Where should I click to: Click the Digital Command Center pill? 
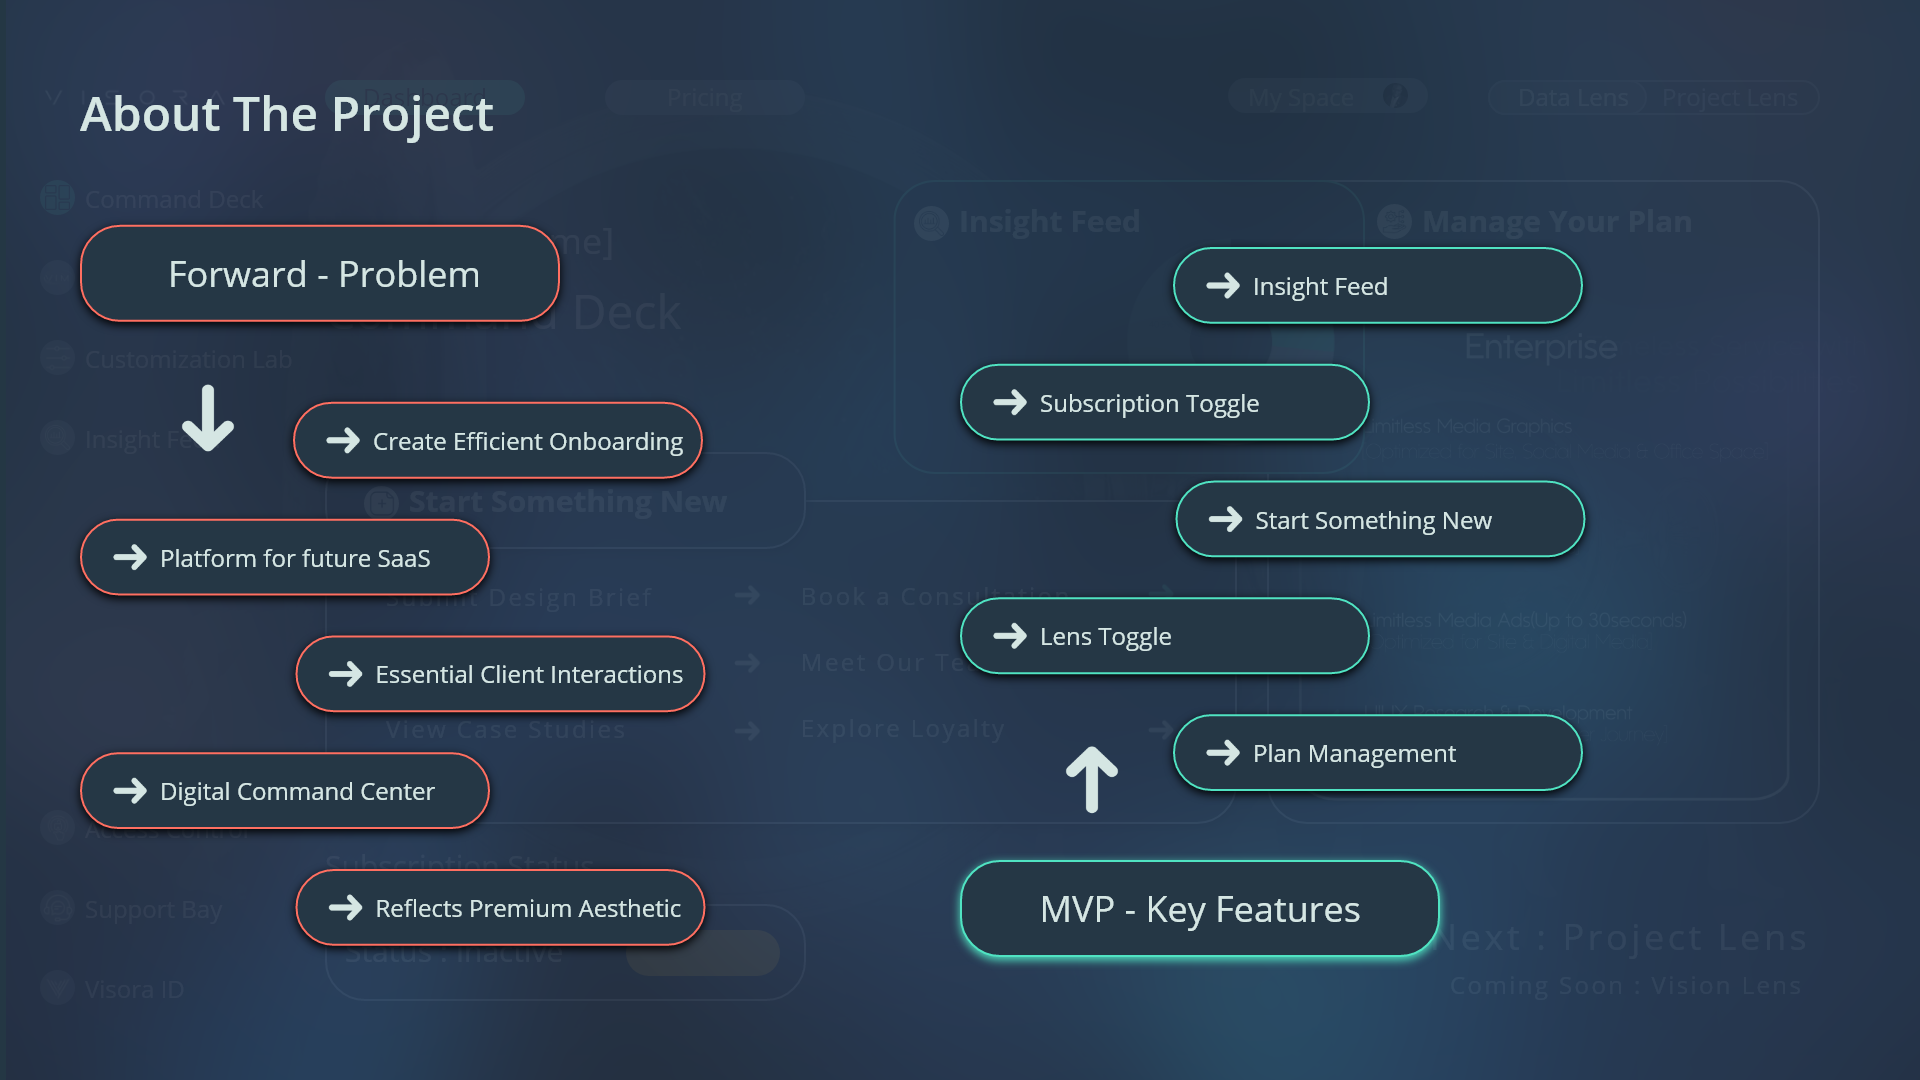coord(285,791)
